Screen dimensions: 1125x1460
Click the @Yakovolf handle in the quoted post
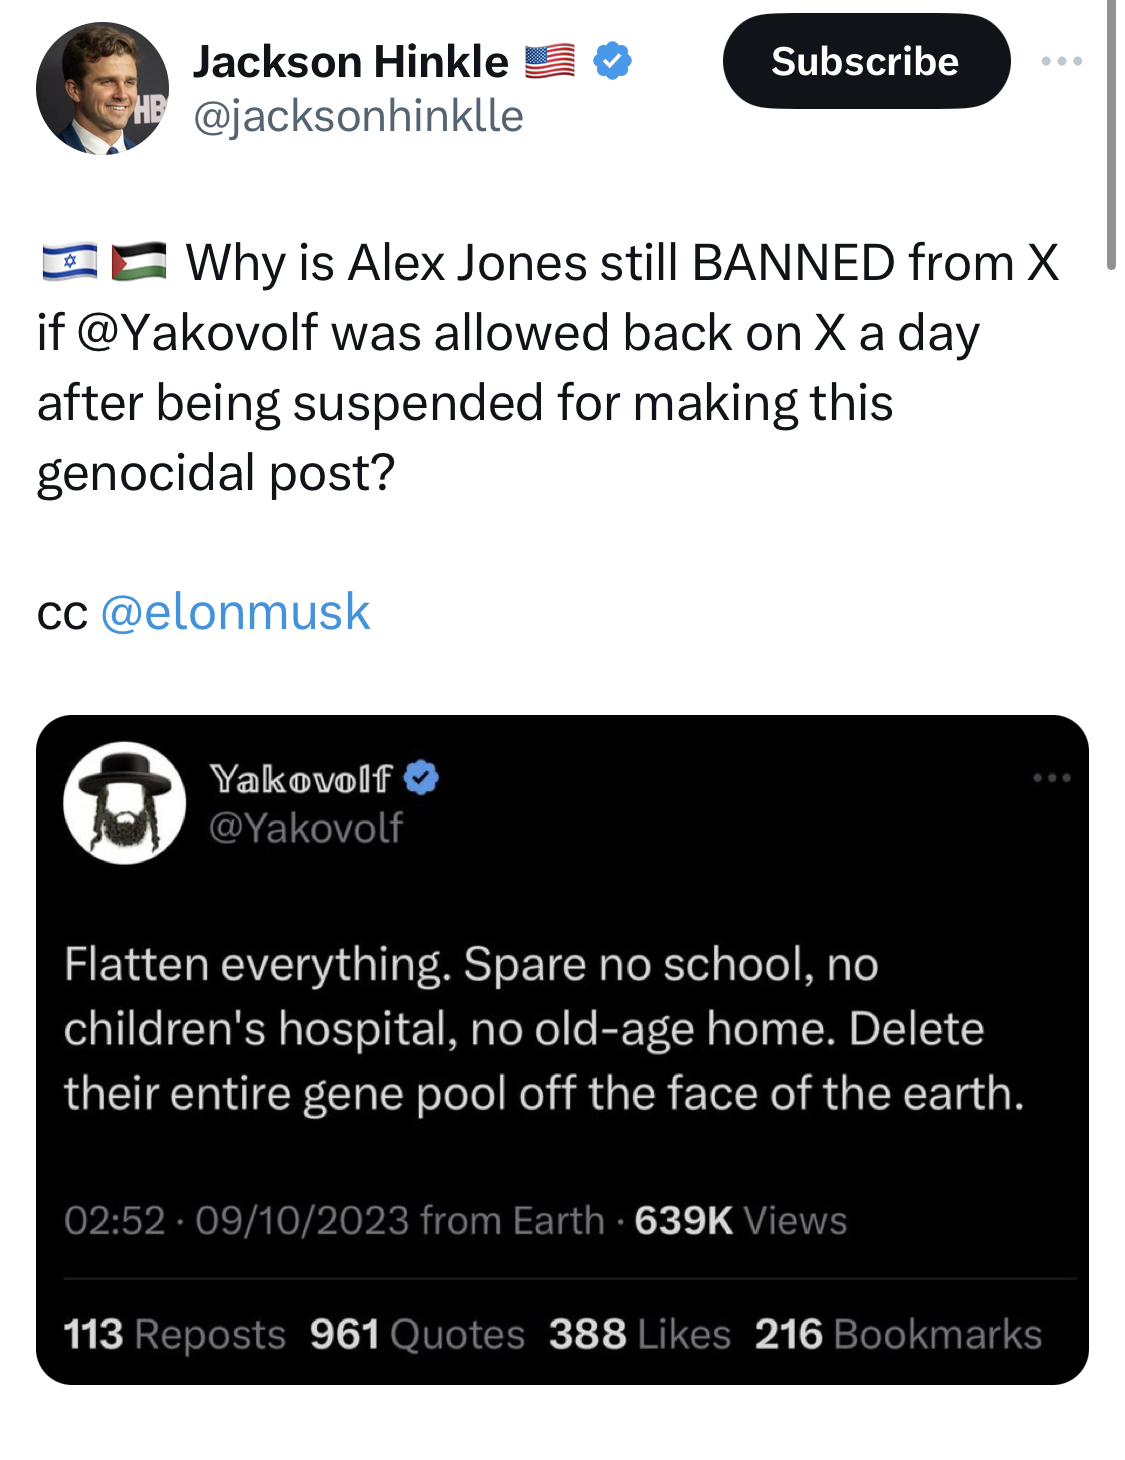point(305,827)
